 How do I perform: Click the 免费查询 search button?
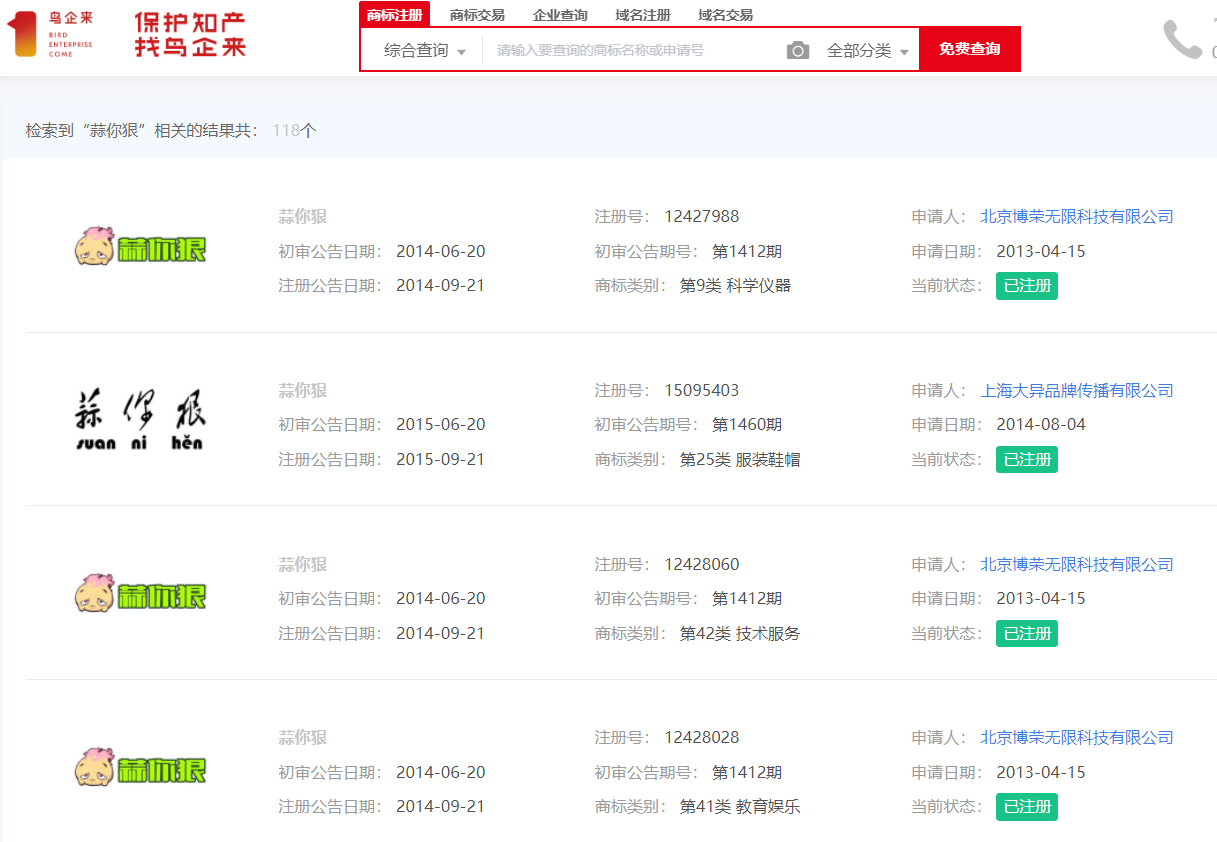[970, 49]
